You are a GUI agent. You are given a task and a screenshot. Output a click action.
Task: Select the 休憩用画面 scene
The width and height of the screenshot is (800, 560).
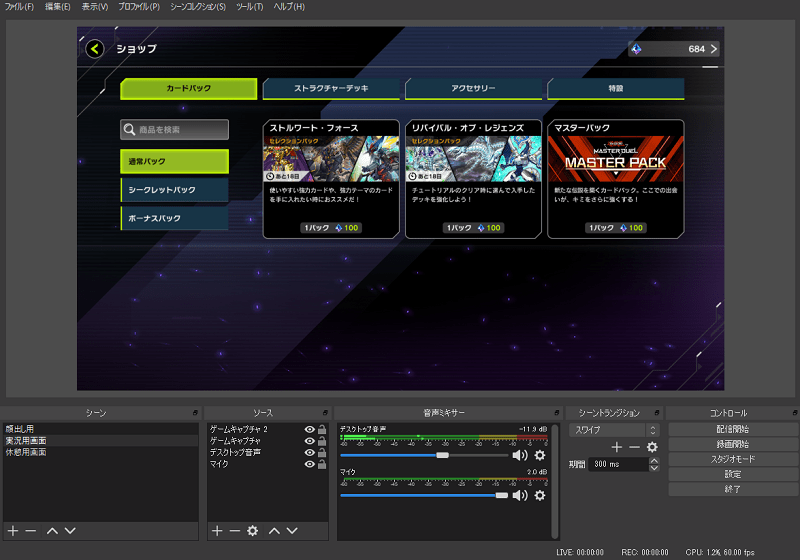tap(101, 452)
